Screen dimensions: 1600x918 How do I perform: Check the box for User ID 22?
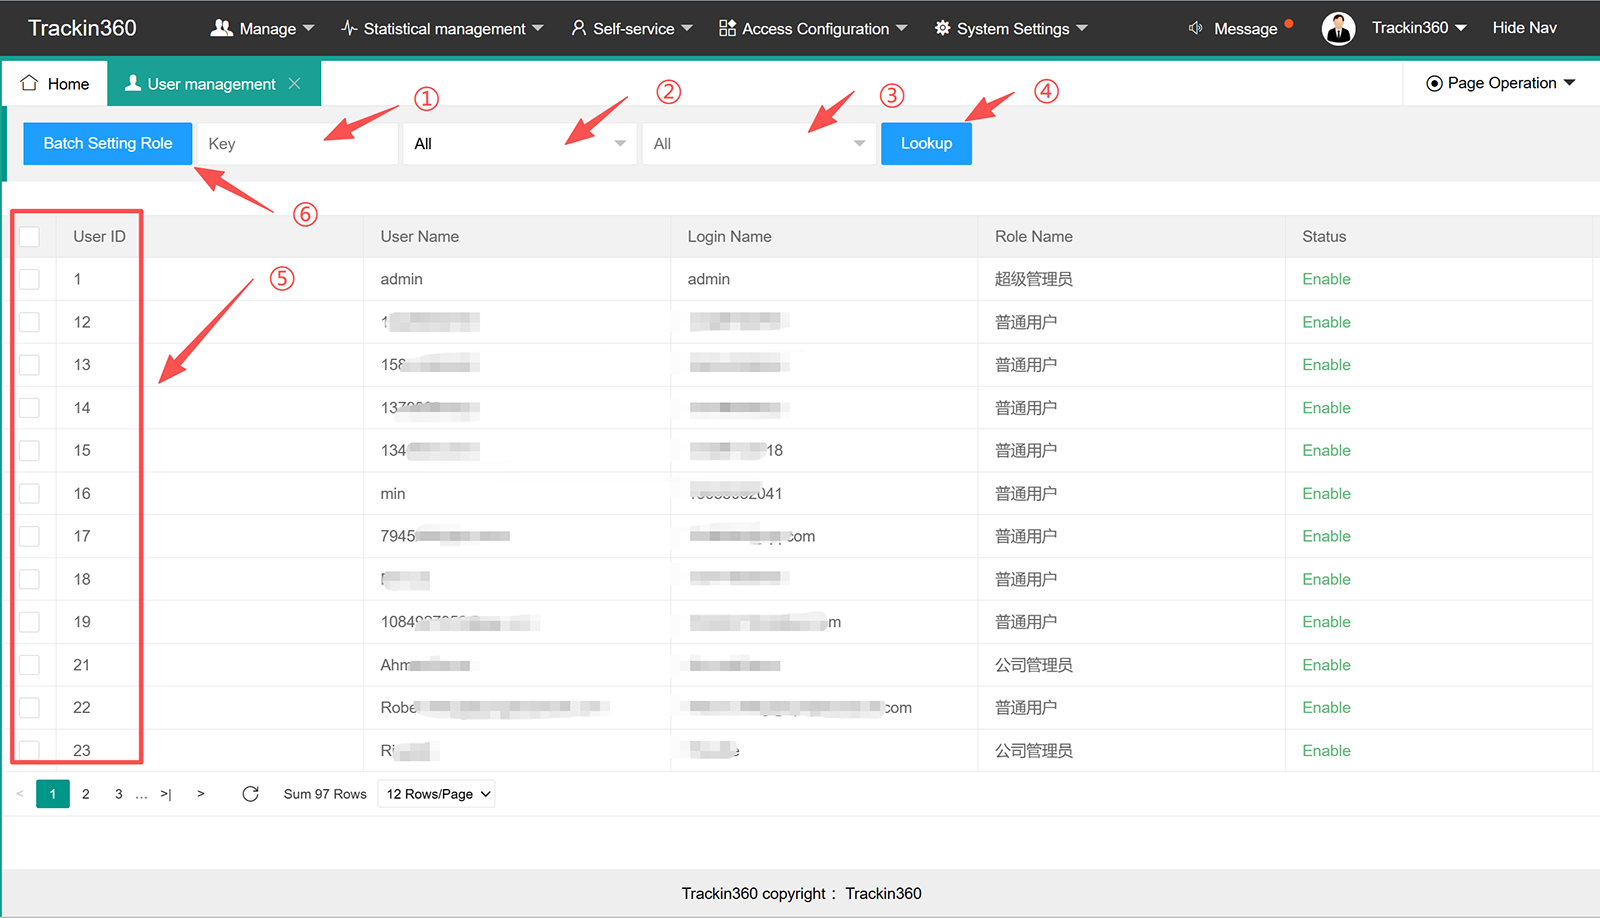[x=29, y=708]
